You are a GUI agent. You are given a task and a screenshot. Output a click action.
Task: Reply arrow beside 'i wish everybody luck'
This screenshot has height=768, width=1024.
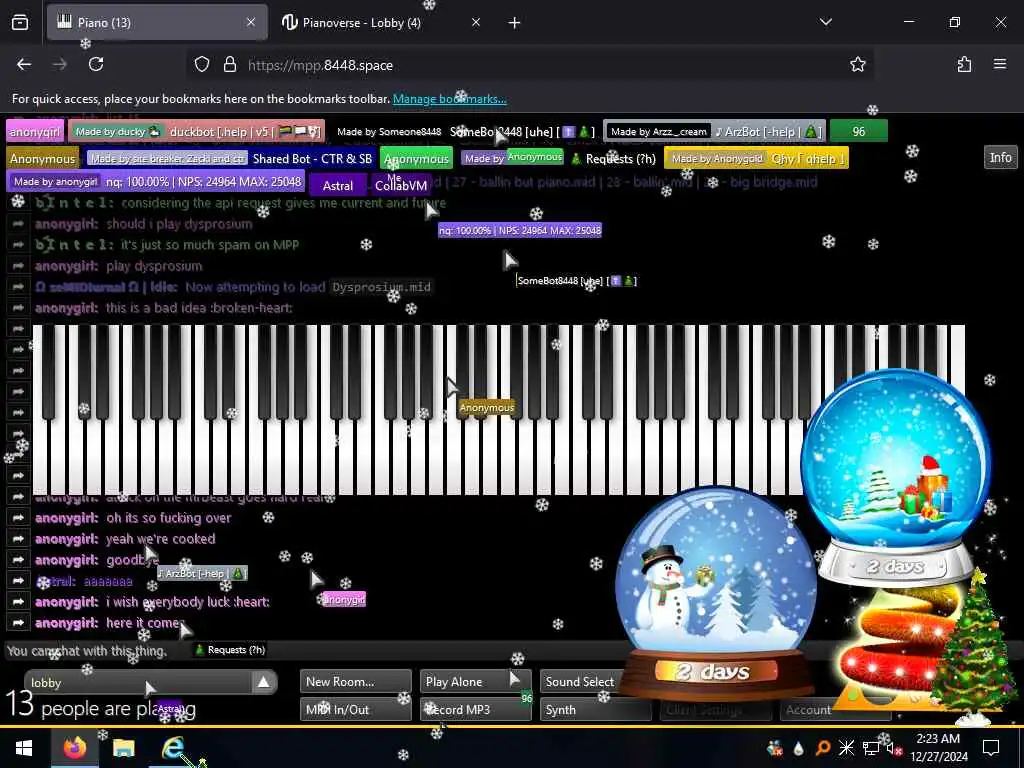(18, 601)
